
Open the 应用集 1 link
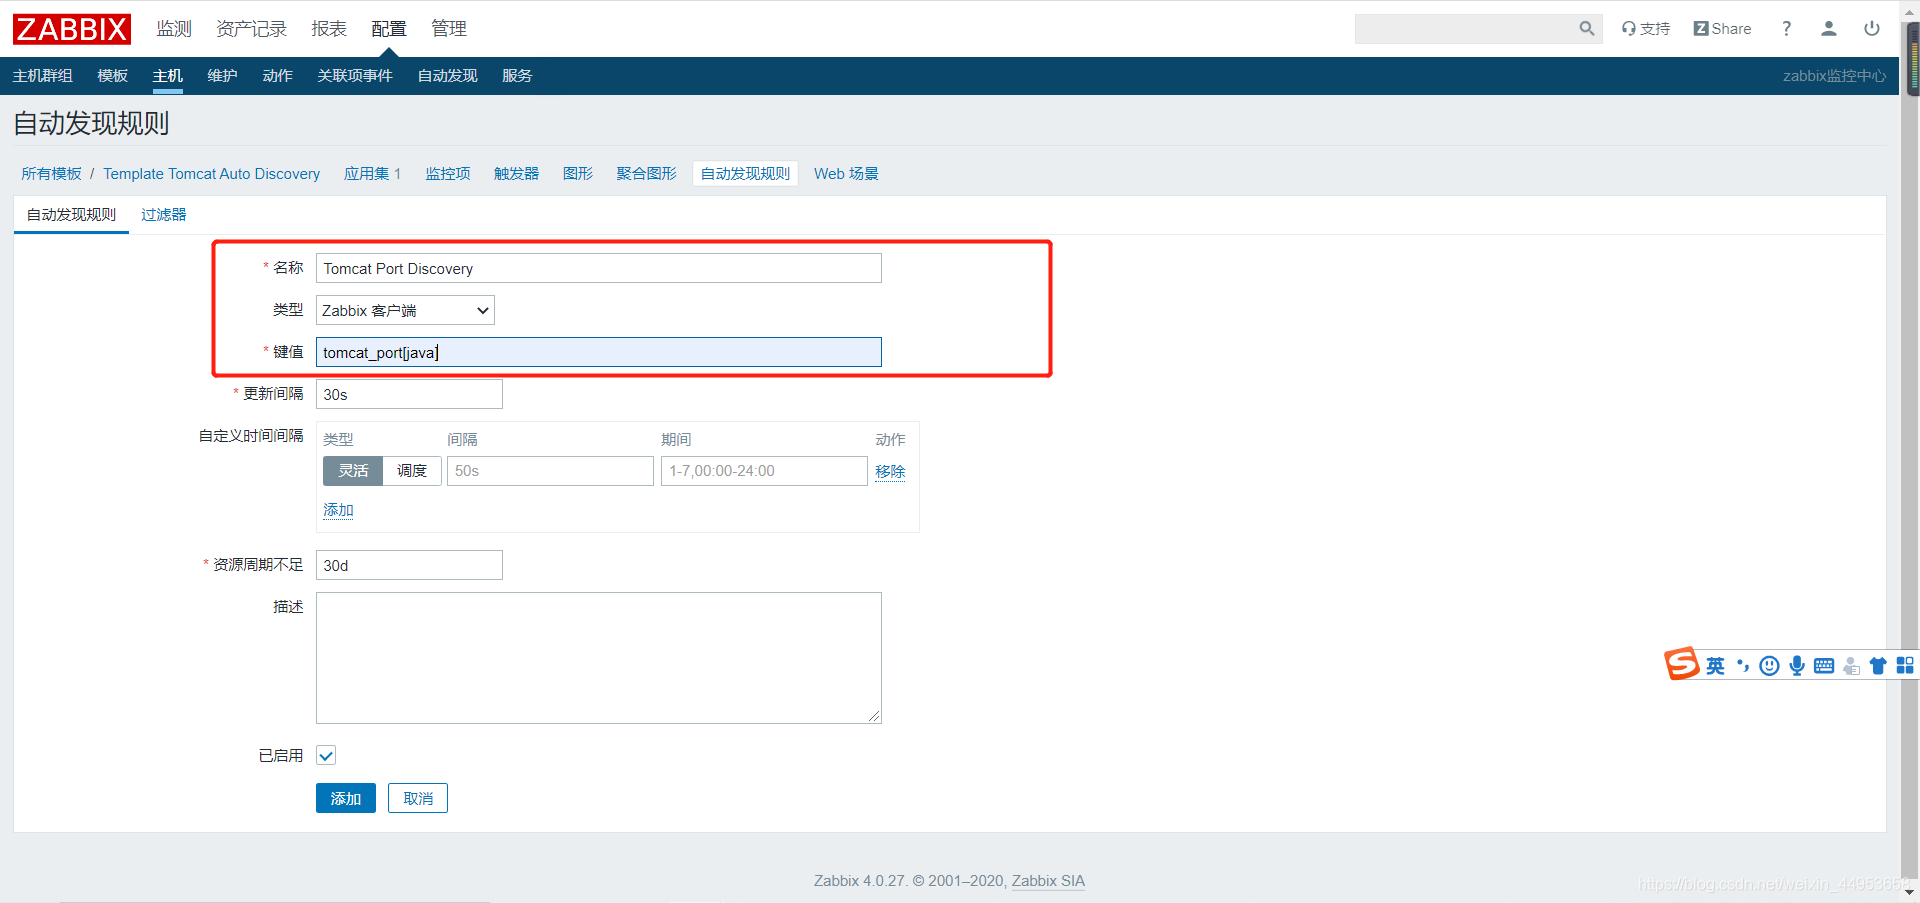click(x=372, y=174)
